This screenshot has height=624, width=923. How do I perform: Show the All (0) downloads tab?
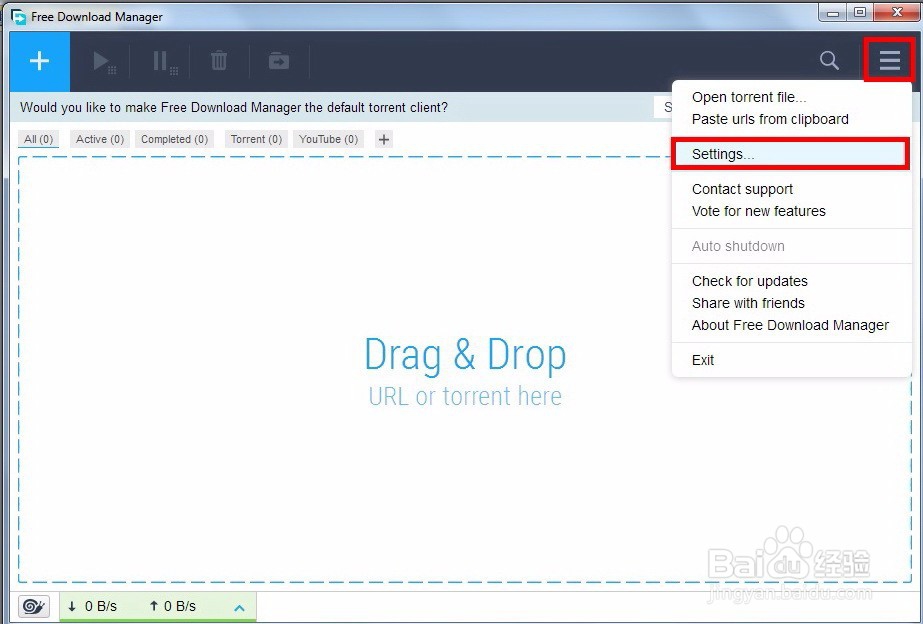39,140
